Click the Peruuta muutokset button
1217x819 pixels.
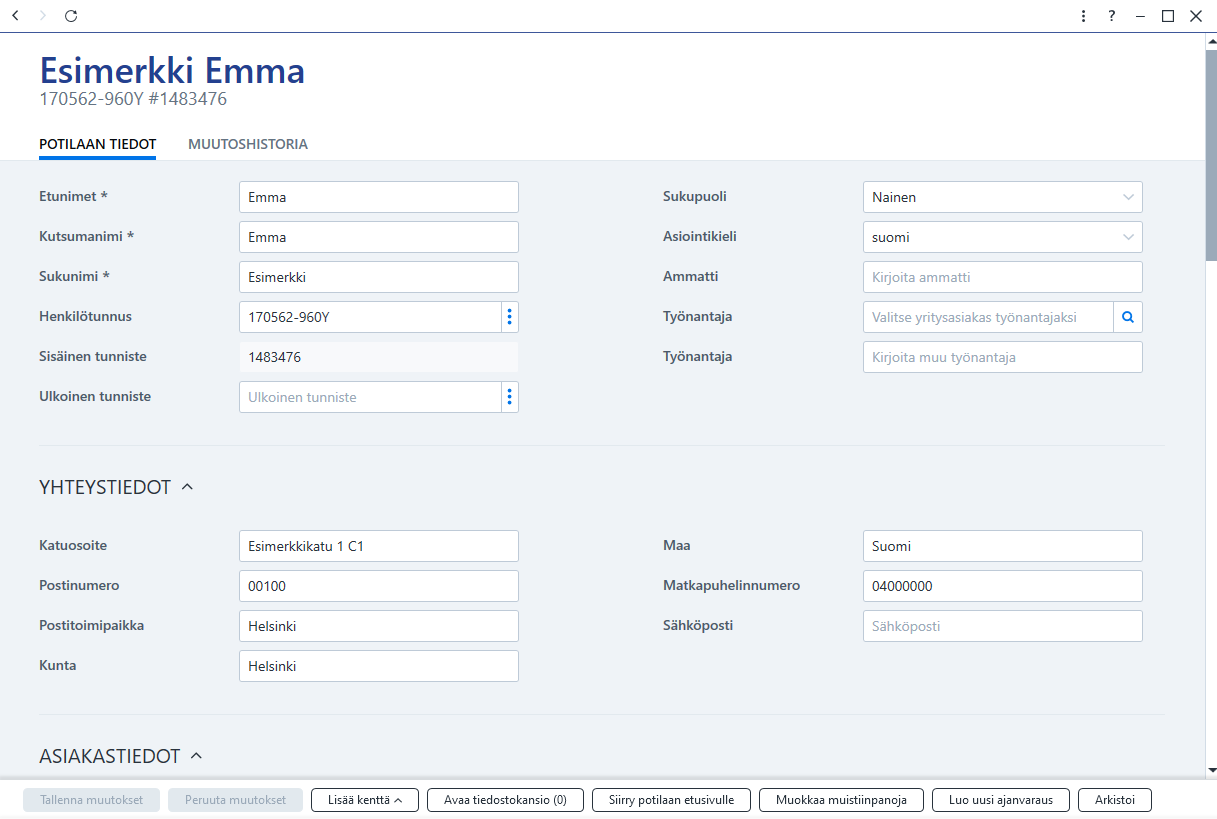click(x=236, y=800)
